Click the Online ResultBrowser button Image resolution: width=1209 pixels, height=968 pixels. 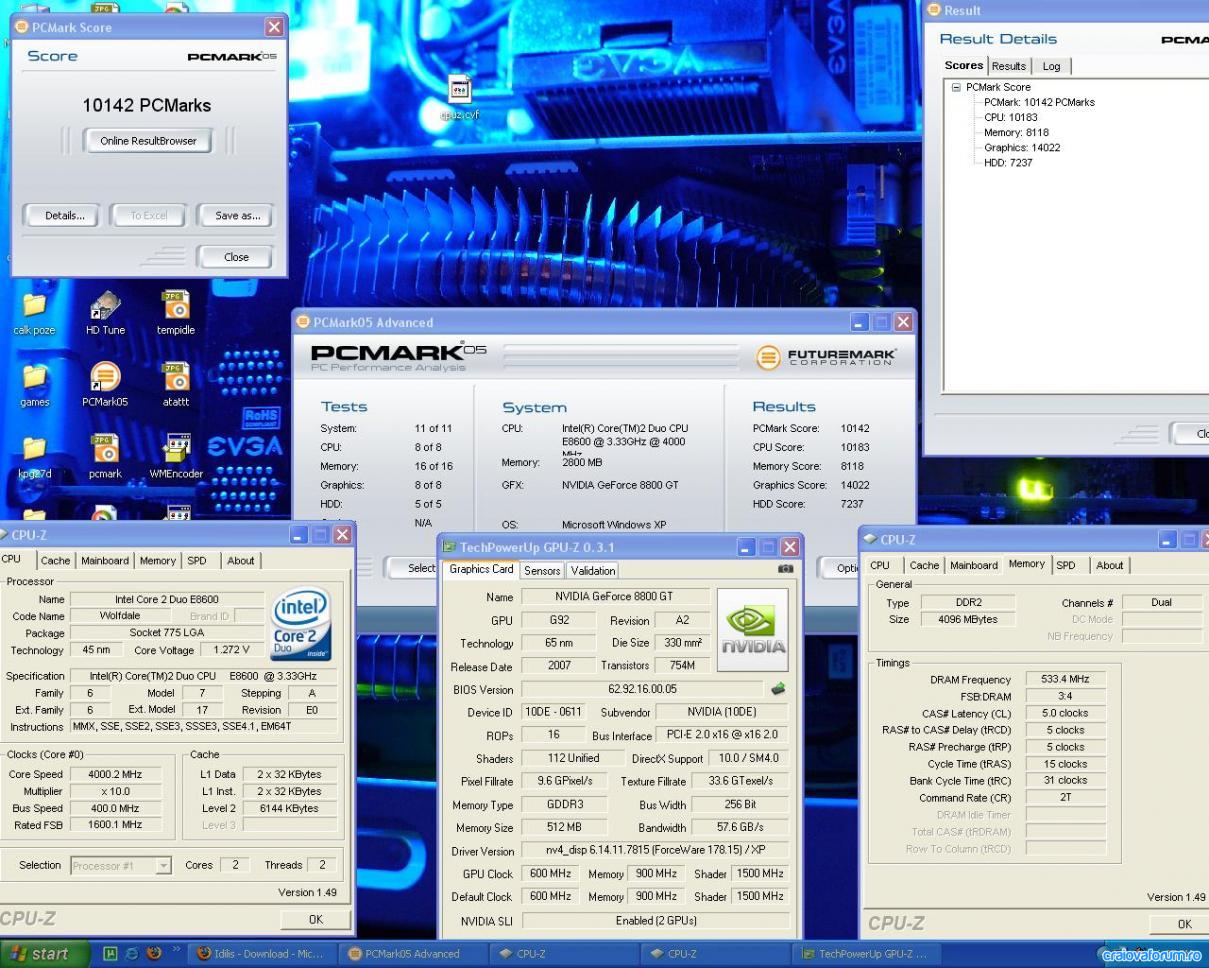pos(148,141)
